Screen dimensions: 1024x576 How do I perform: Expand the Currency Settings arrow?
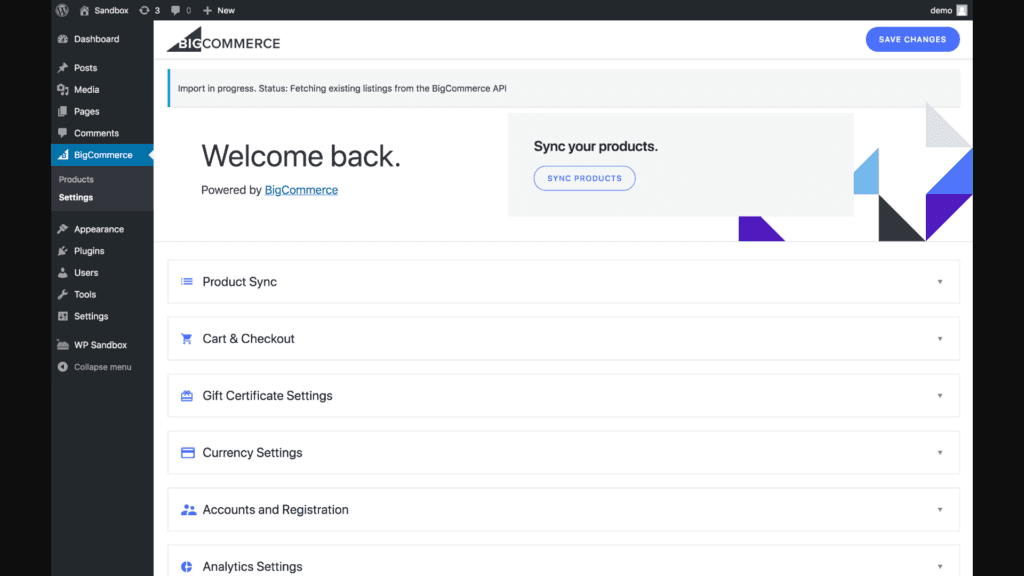pos(940,453)
